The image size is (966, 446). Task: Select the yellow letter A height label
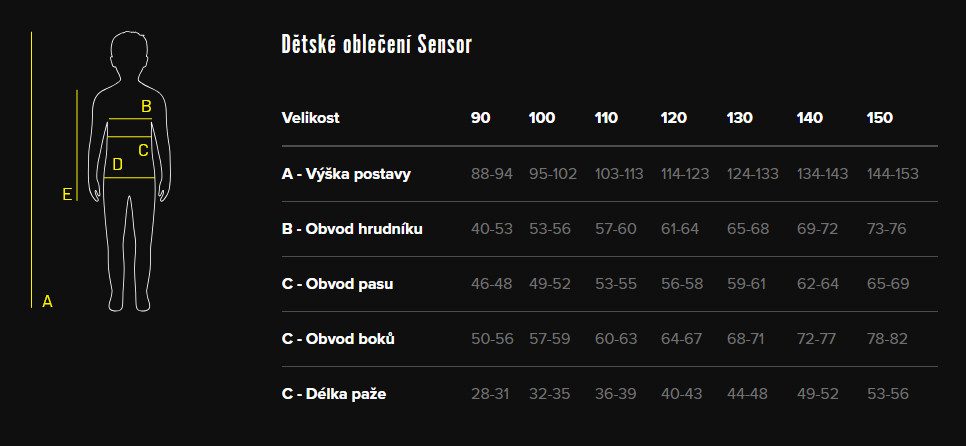click(x=47, y=302)
